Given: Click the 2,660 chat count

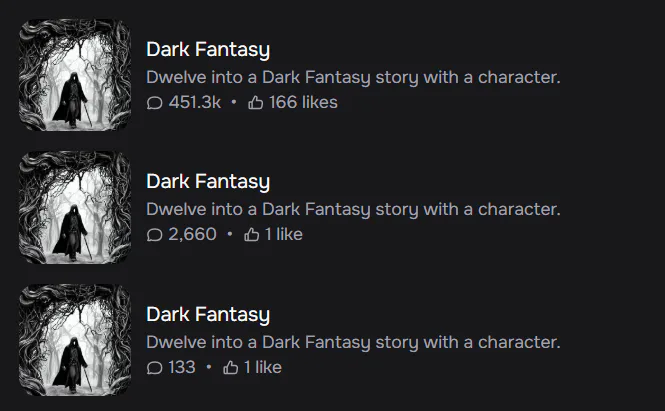Looking at the screenshot, I should click(193, 234).
